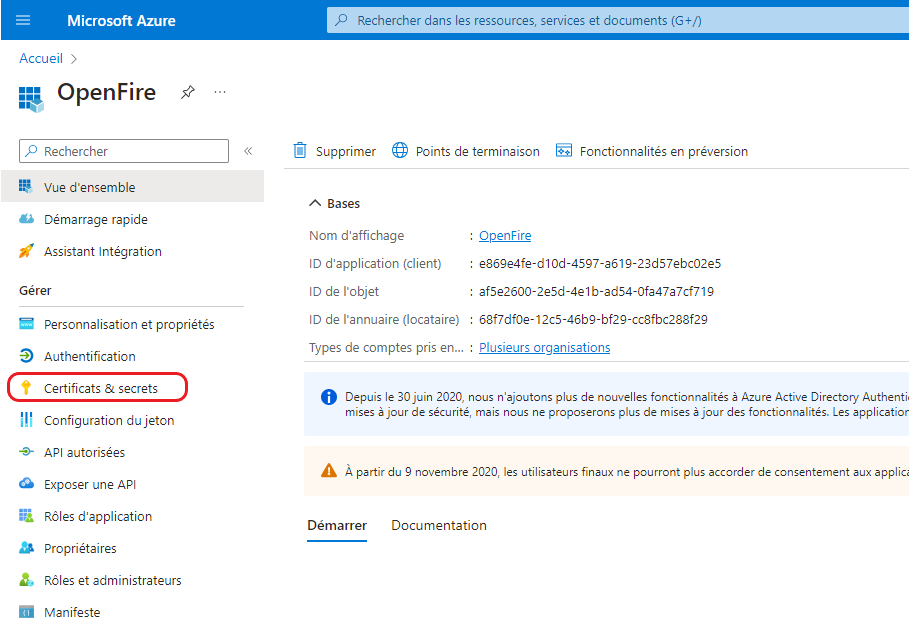The width and height of the screenshot is (909, 631).
Task: Click the 9 novembre 2020 warning message
Action: pos(627,472)
